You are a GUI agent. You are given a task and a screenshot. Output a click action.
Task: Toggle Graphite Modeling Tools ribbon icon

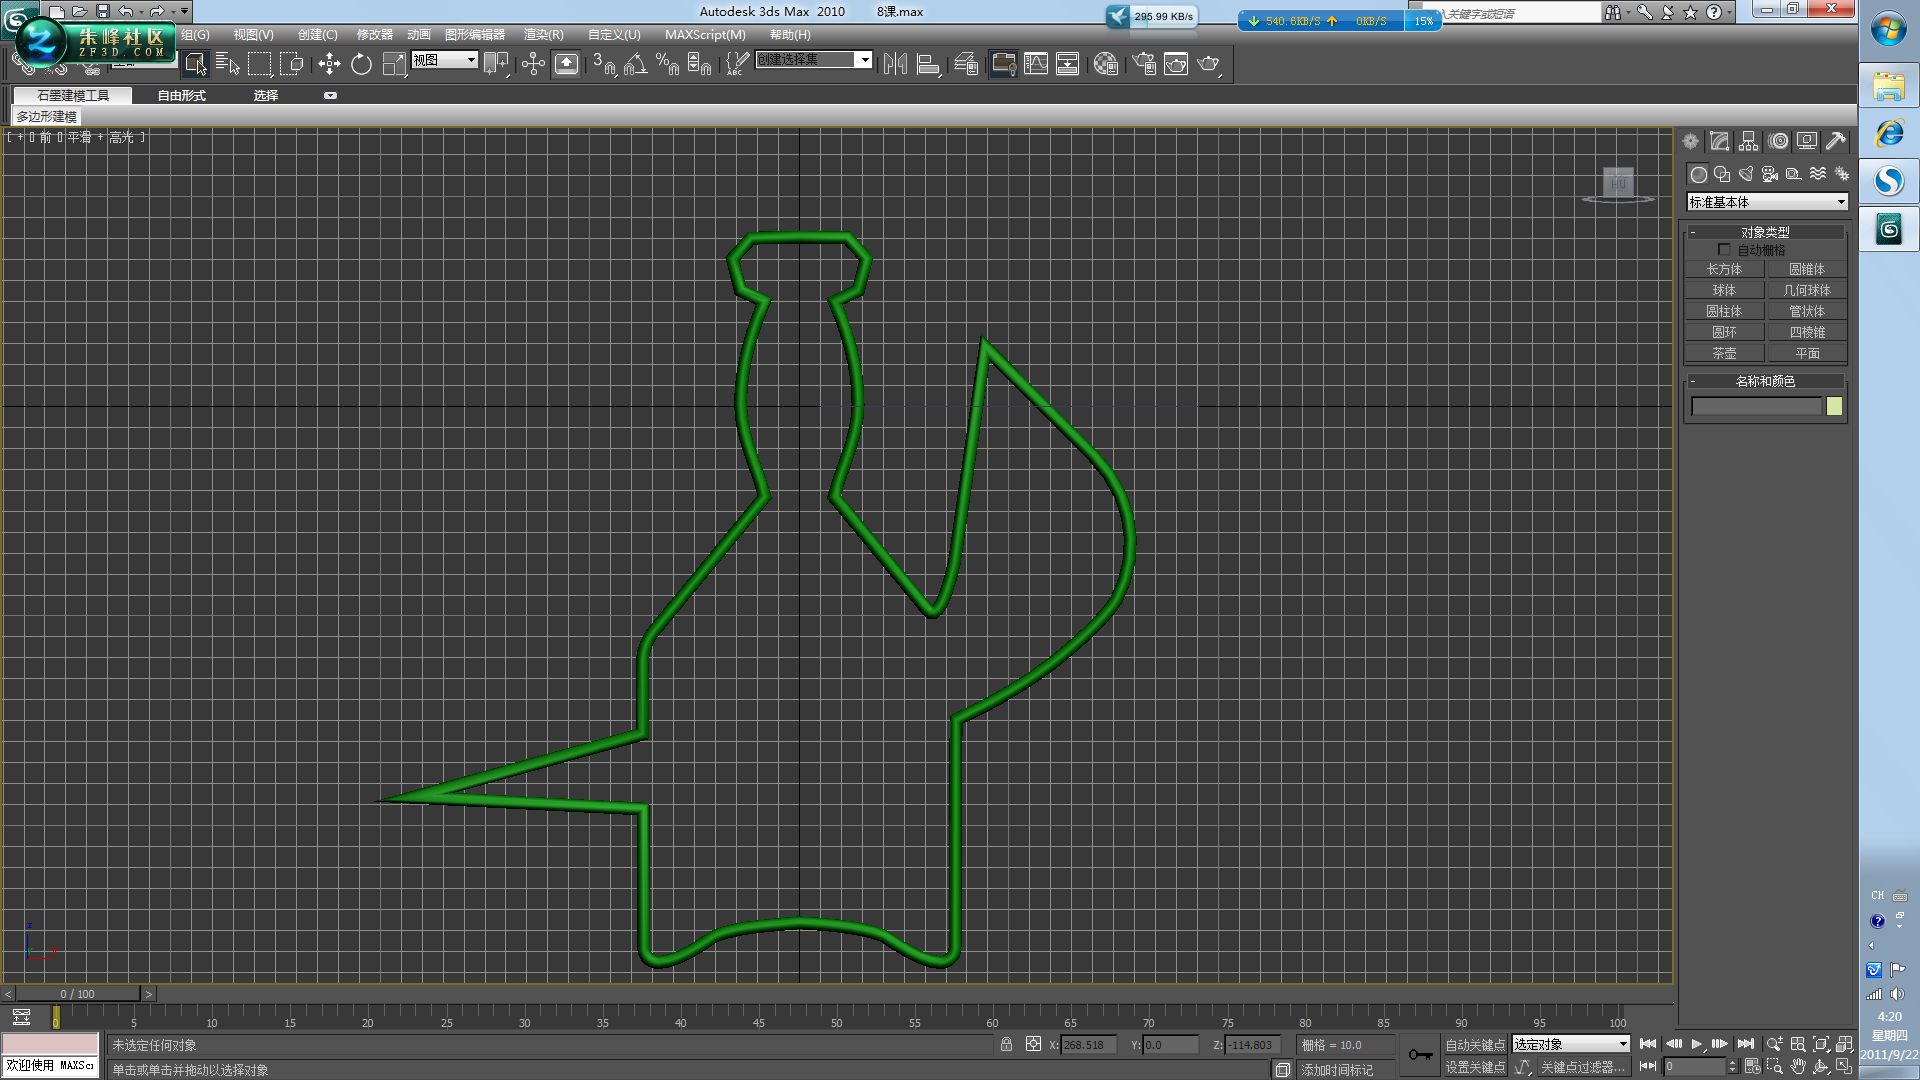coord(1003,64)
